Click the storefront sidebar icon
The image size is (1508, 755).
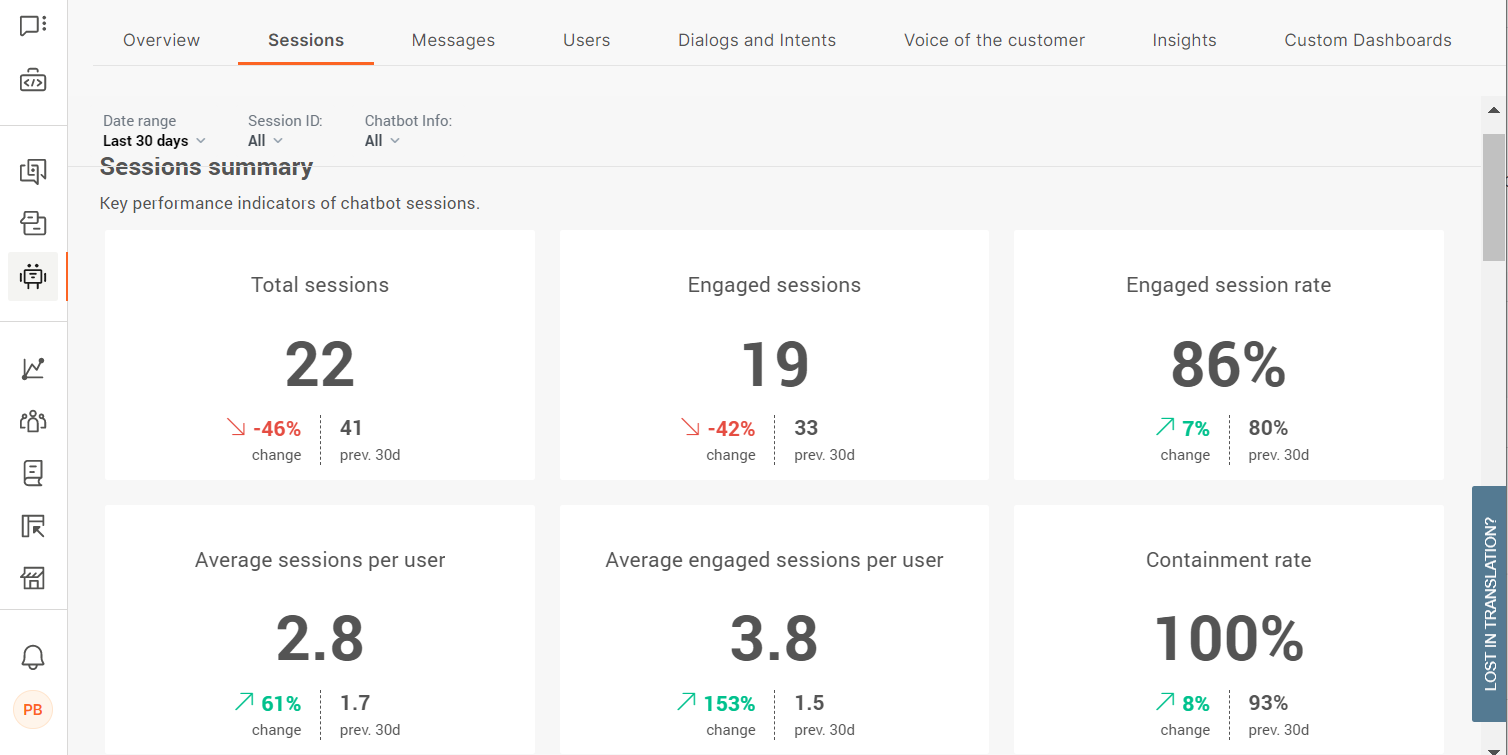[33, 578]
